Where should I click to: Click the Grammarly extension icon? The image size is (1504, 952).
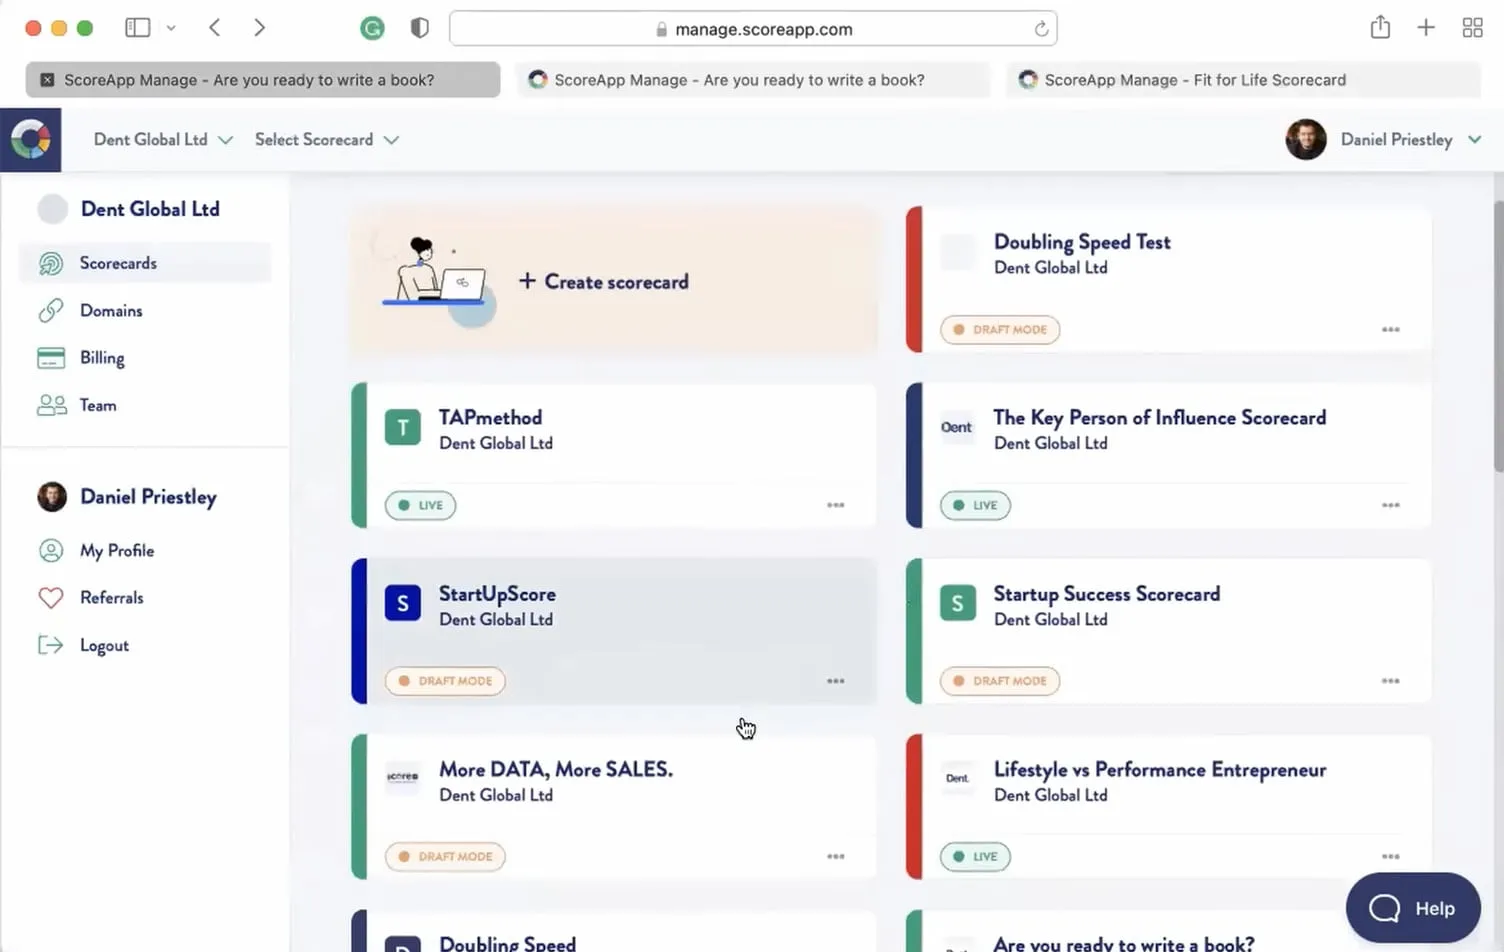(x=372, y=28)
